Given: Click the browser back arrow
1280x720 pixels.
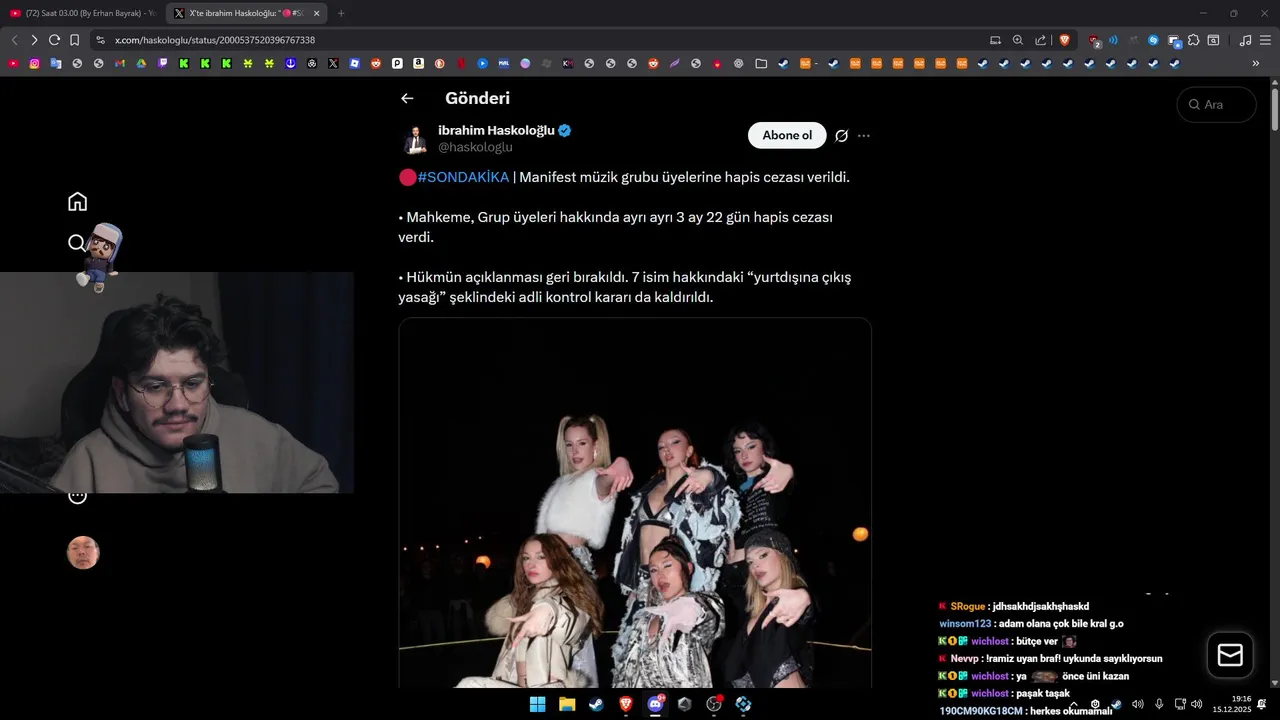Looking at the screenshot, I should coord(14,40).
